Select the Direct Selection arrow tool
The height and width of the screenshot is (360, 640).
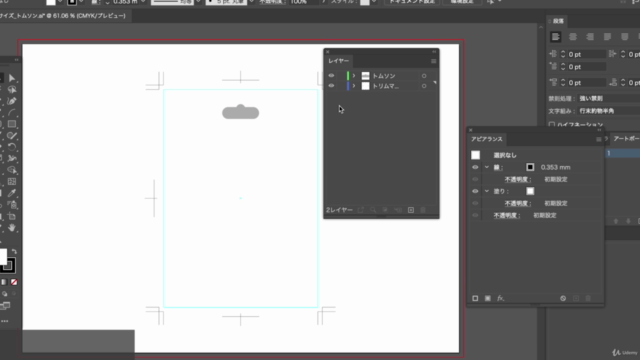(x=12, y=78)
